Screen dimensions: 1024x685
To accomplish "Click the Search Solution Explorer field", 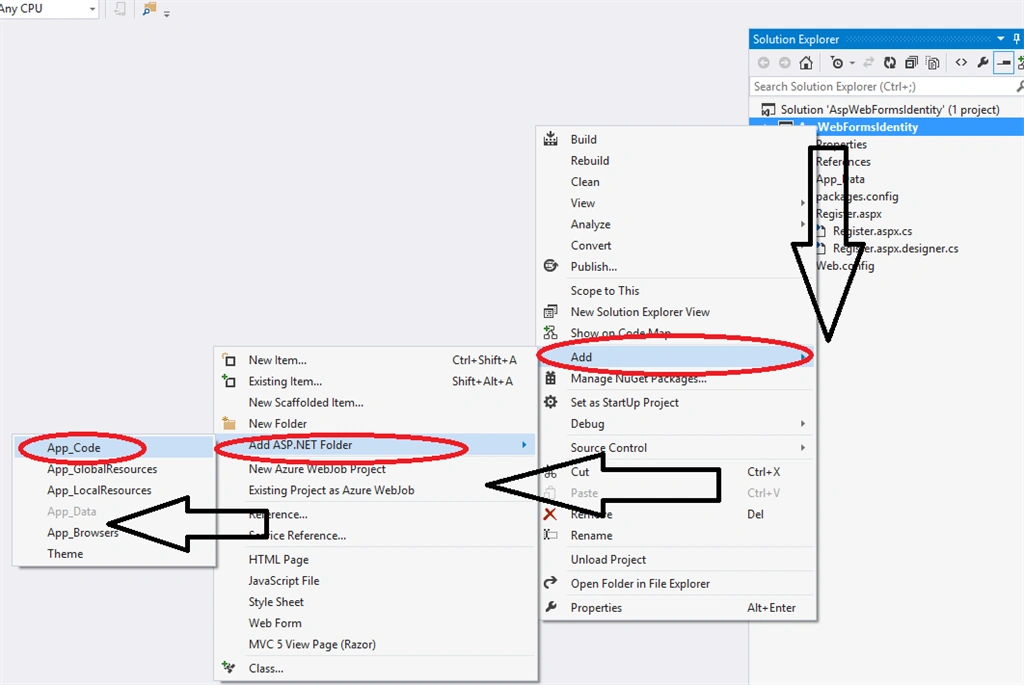I will click(x=882, y=86).
